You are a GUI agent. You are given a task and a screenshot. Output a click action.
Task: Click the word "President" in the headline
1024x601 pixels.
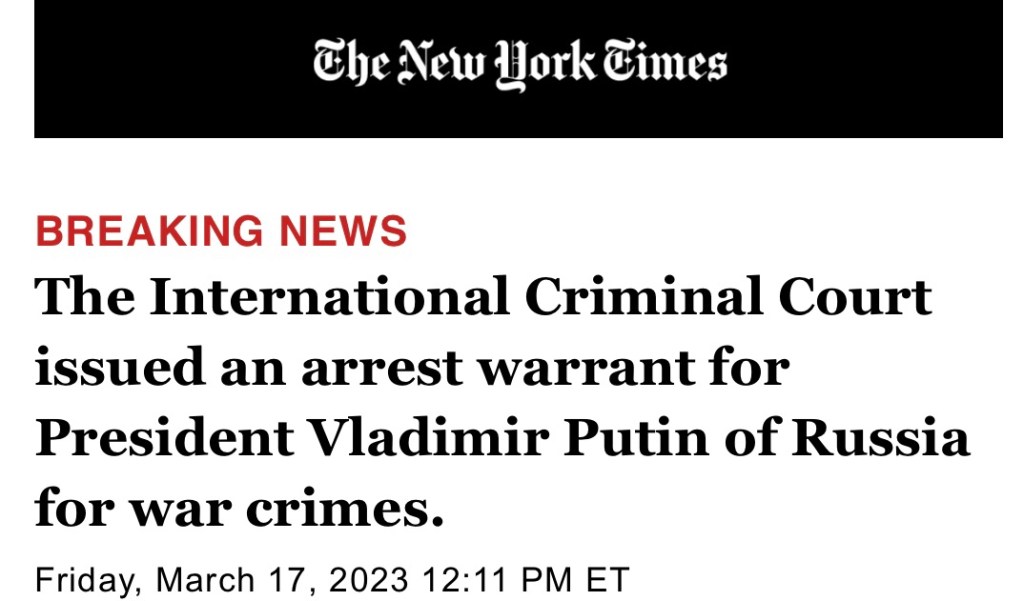click(165, 439)
